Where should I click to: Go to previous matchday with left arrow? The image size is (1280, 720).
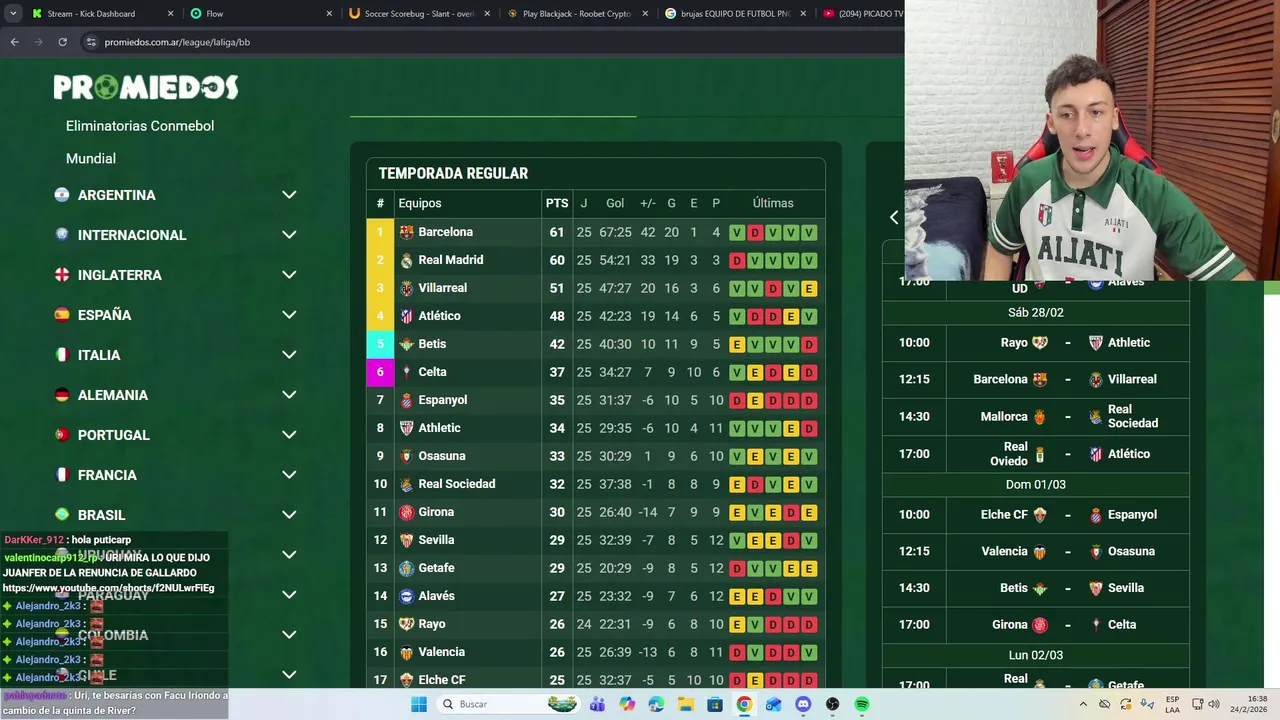(x=894, y=217)
